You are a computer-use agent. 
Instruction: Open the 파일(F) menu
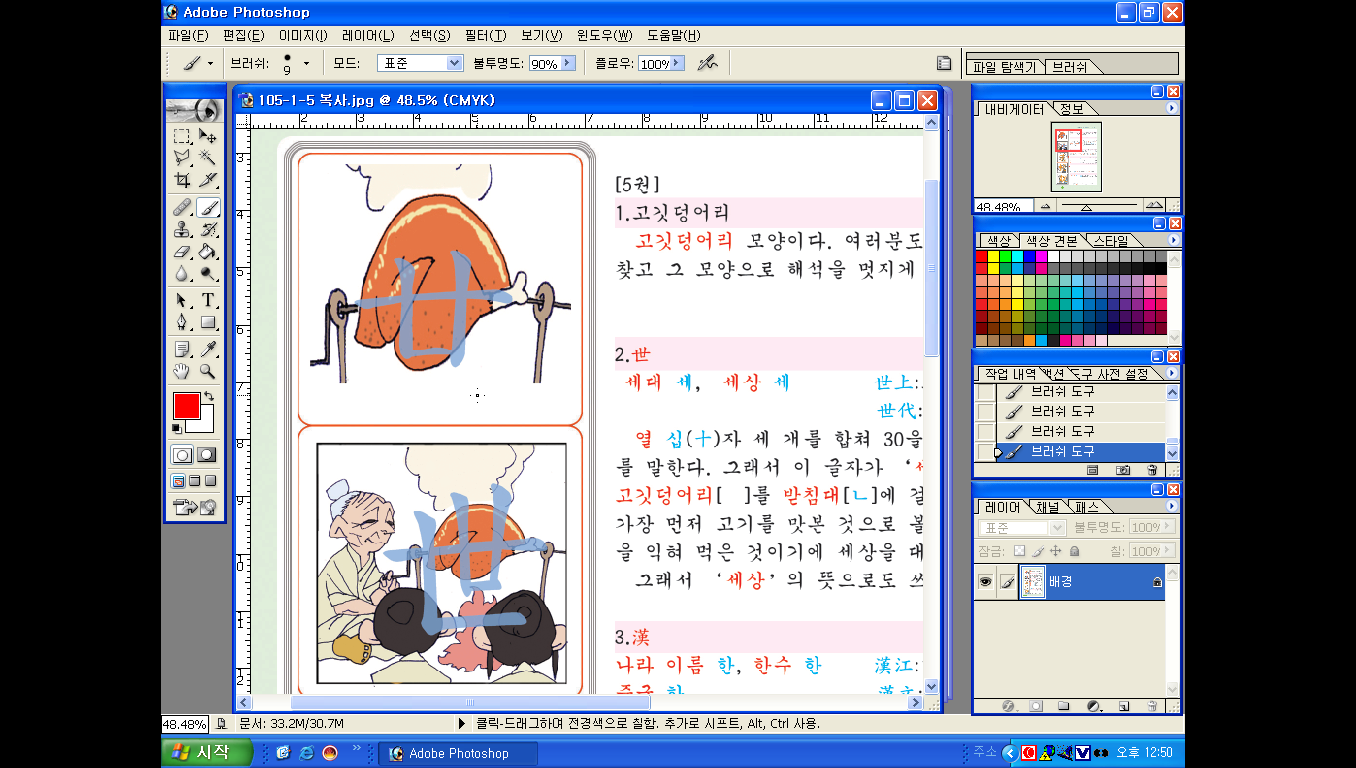pos(188,35)
